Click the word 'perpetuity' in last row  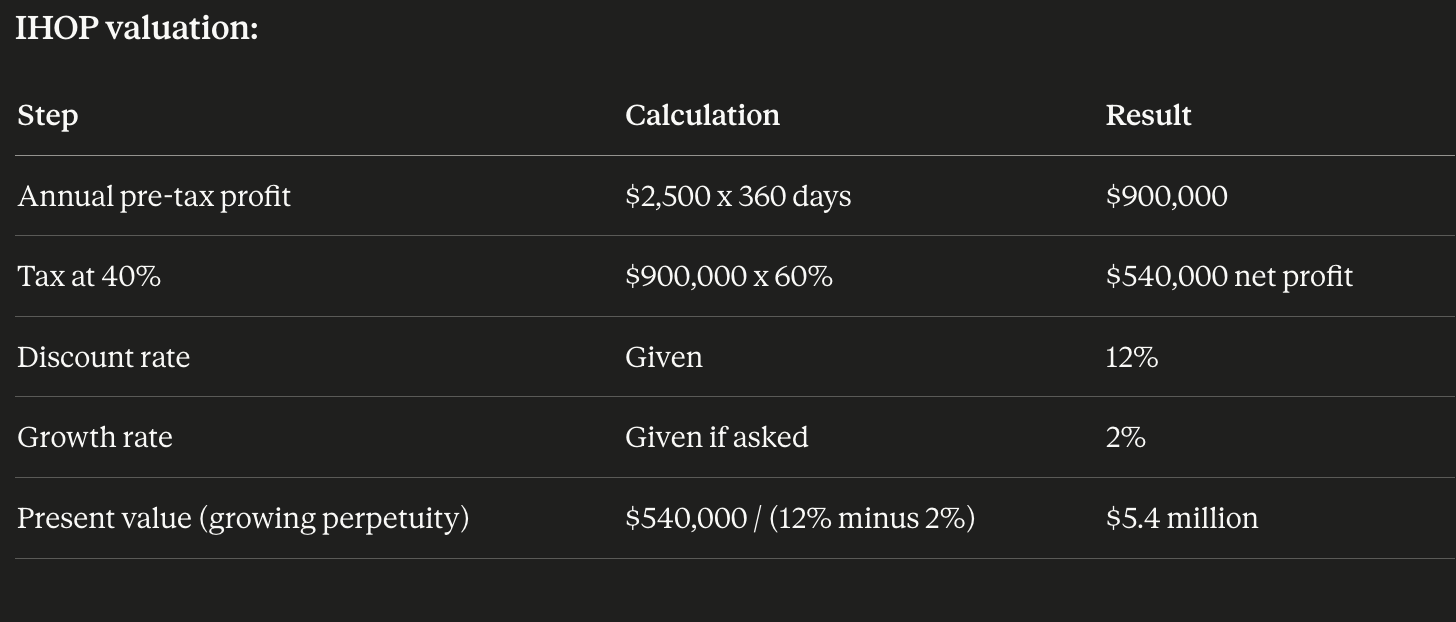point(390,519)
